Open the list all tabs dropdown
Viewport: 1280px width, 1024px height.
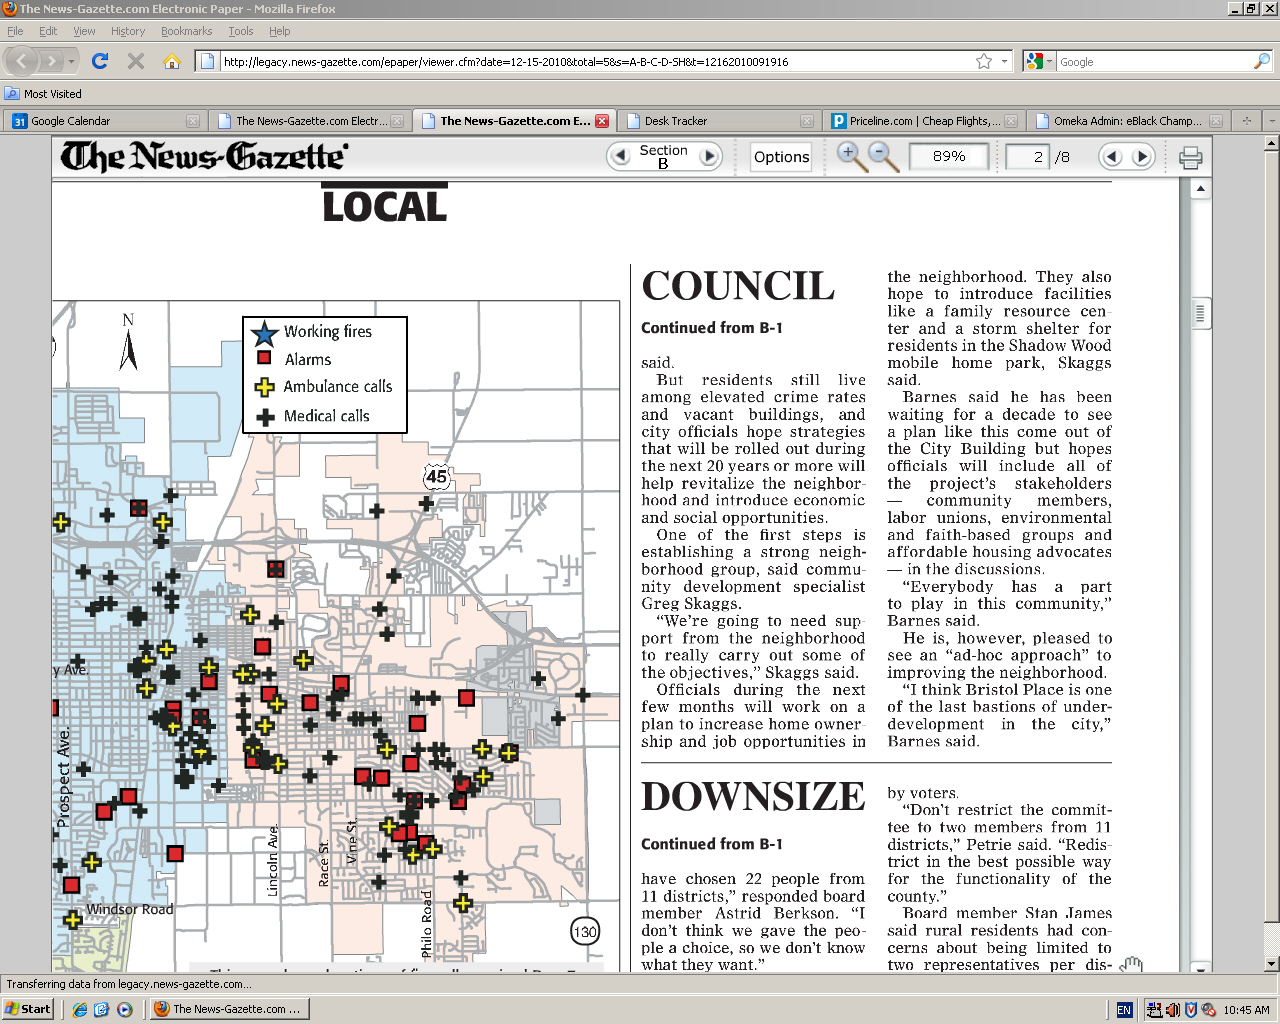point(1271,121)
